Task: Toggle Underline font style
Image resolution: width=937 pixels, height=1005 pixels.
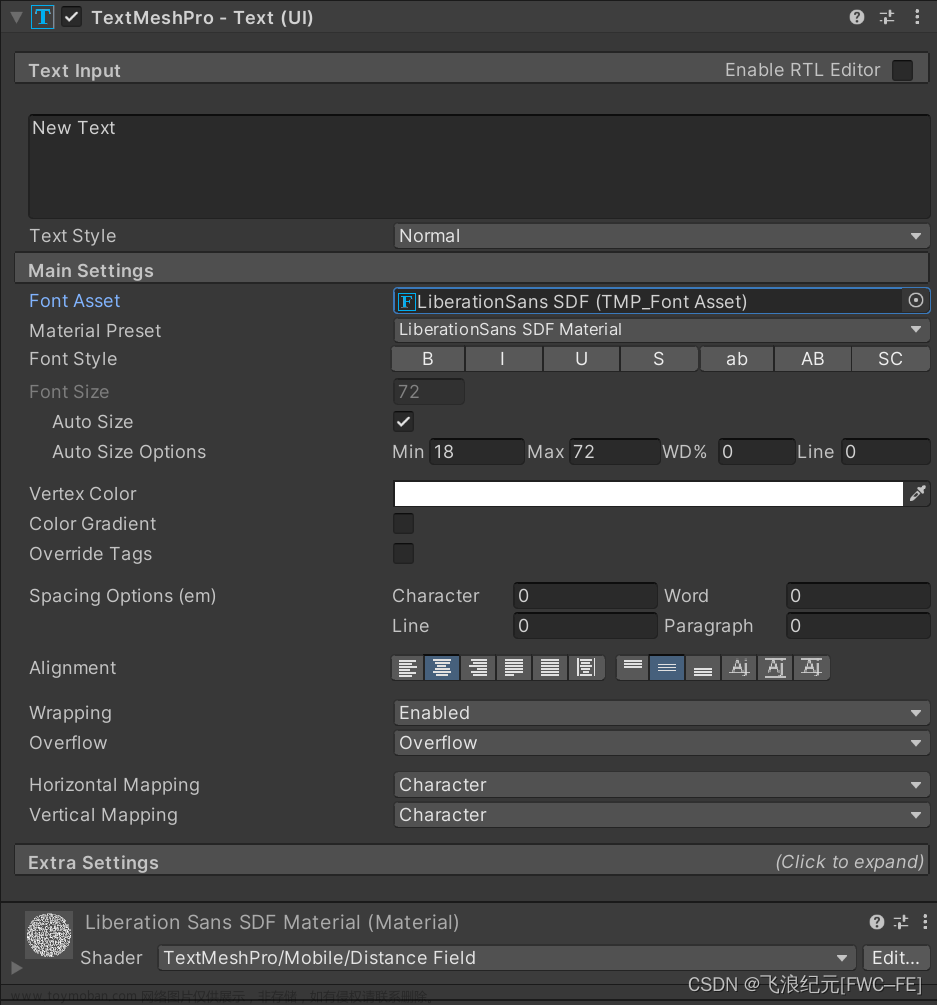Action: point(581,359)
